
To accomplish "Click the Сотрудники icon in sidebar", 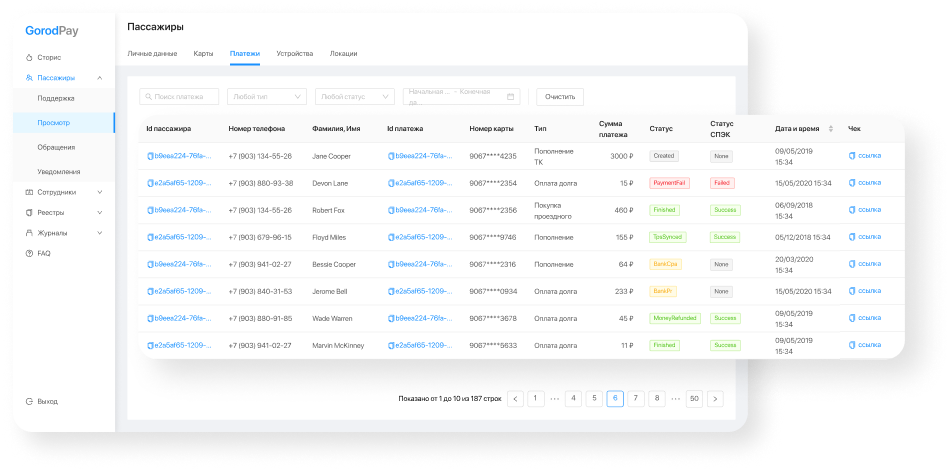I will click(29, 192).
